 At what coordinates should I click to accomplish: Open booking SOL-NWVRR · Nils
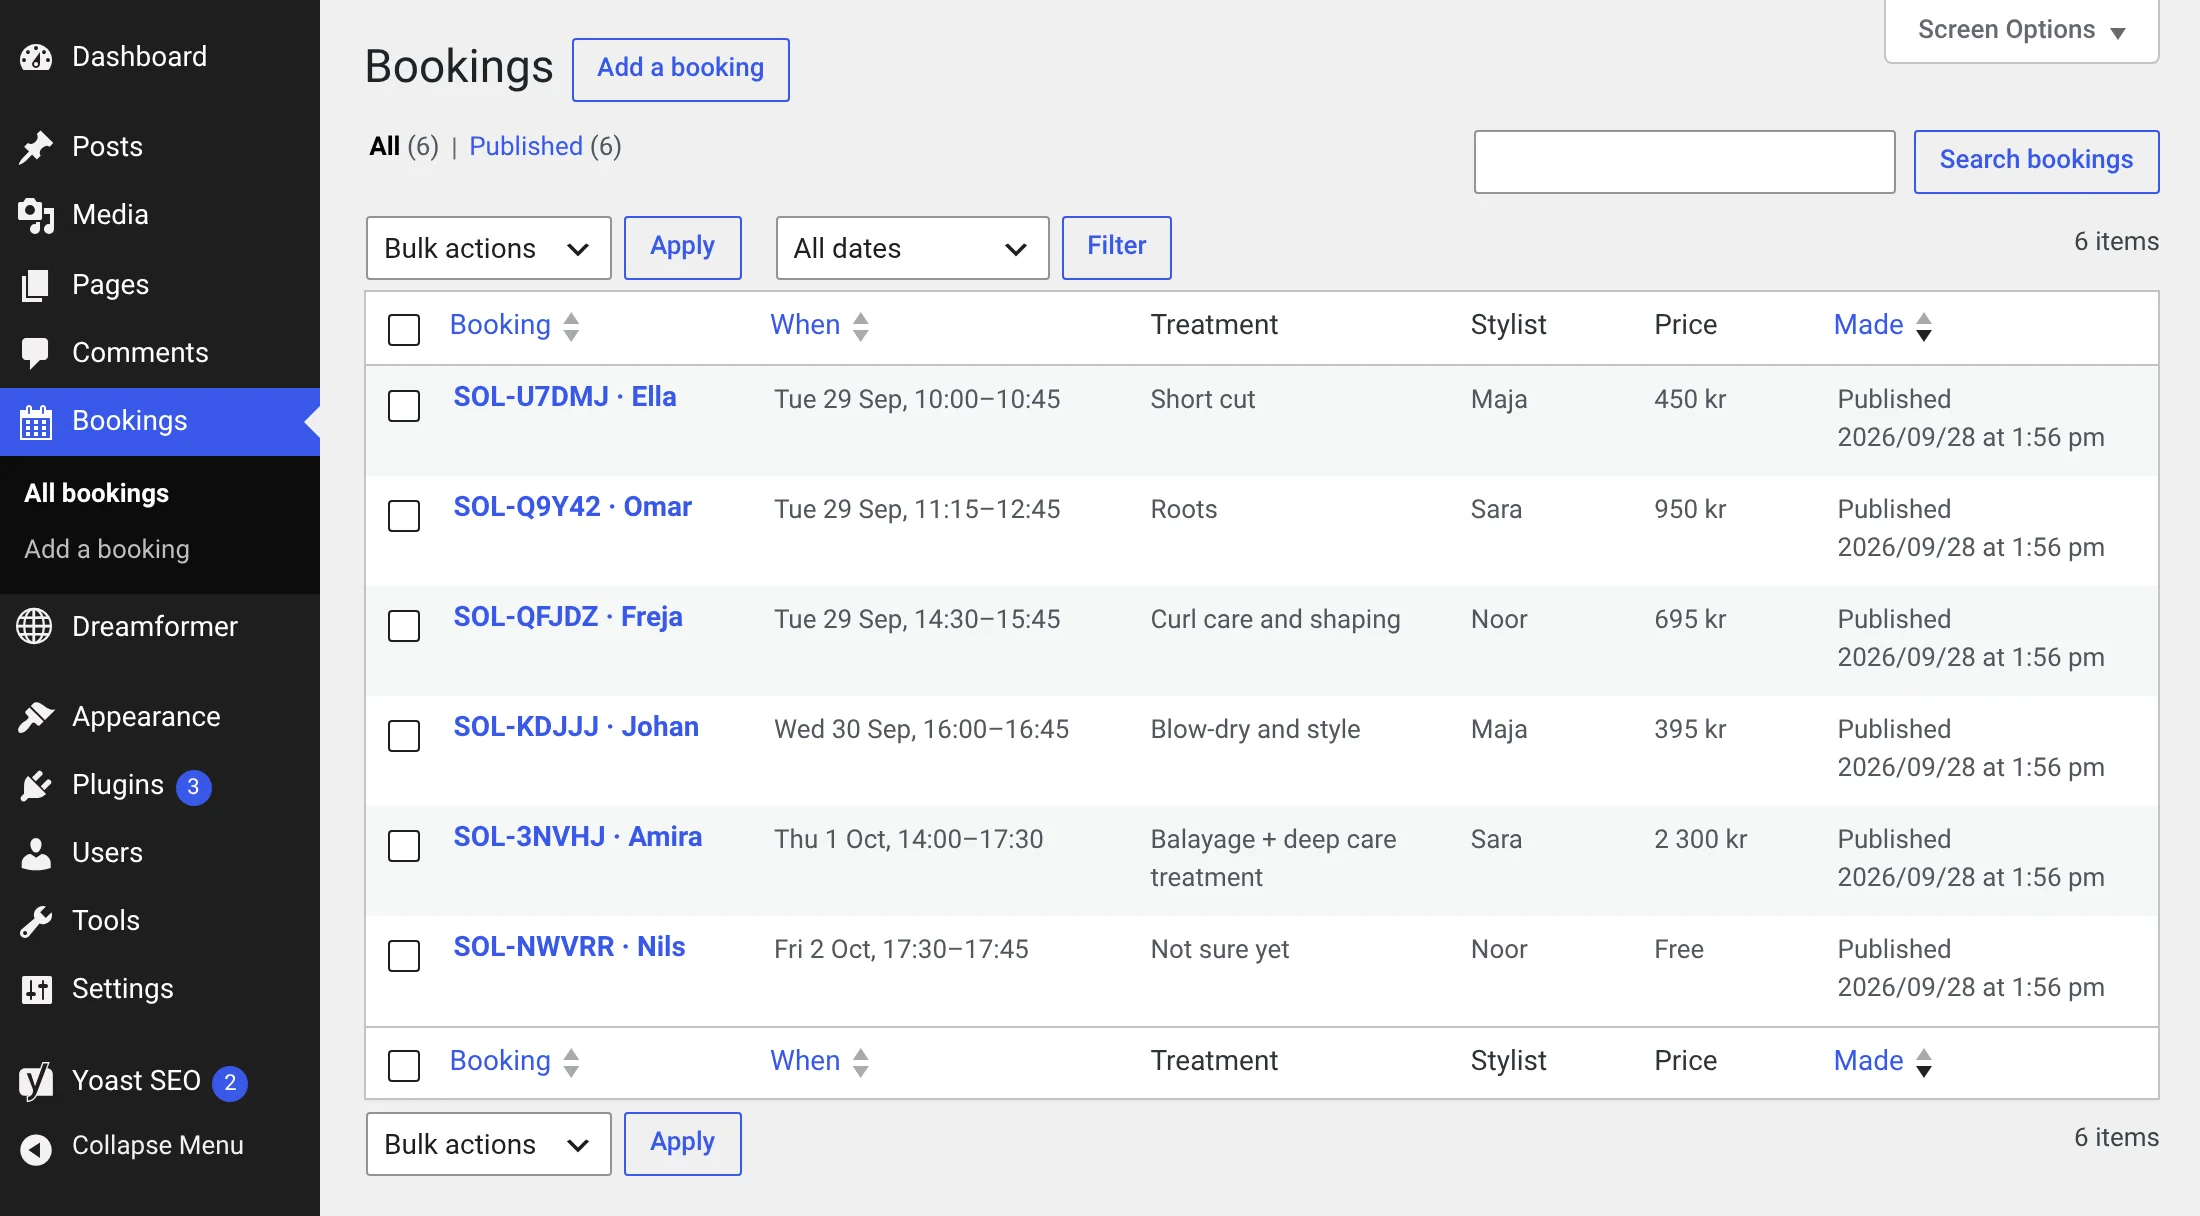click(569, 947)
